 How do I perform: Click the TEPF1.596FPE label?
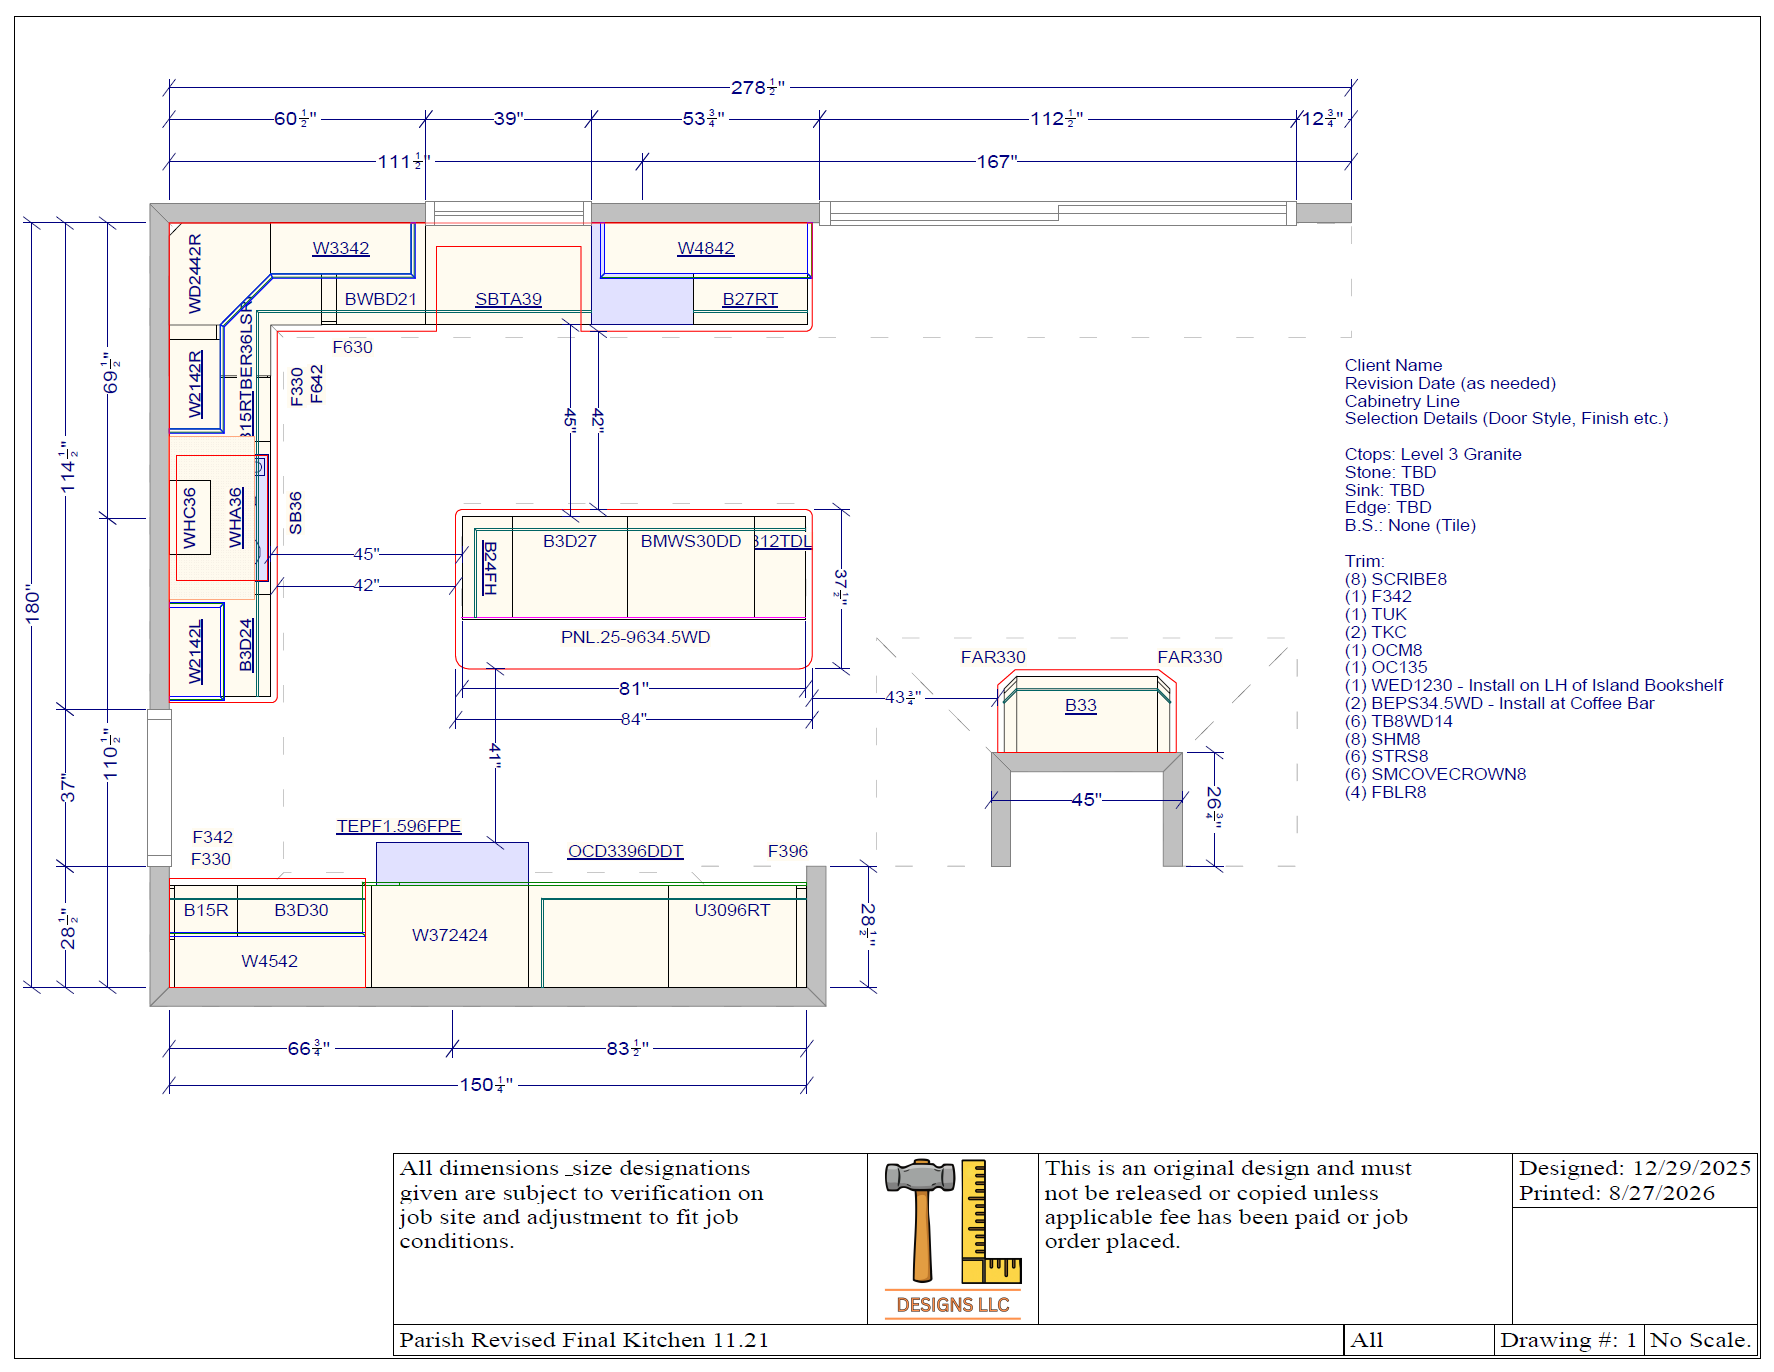(x=399, y=826)
